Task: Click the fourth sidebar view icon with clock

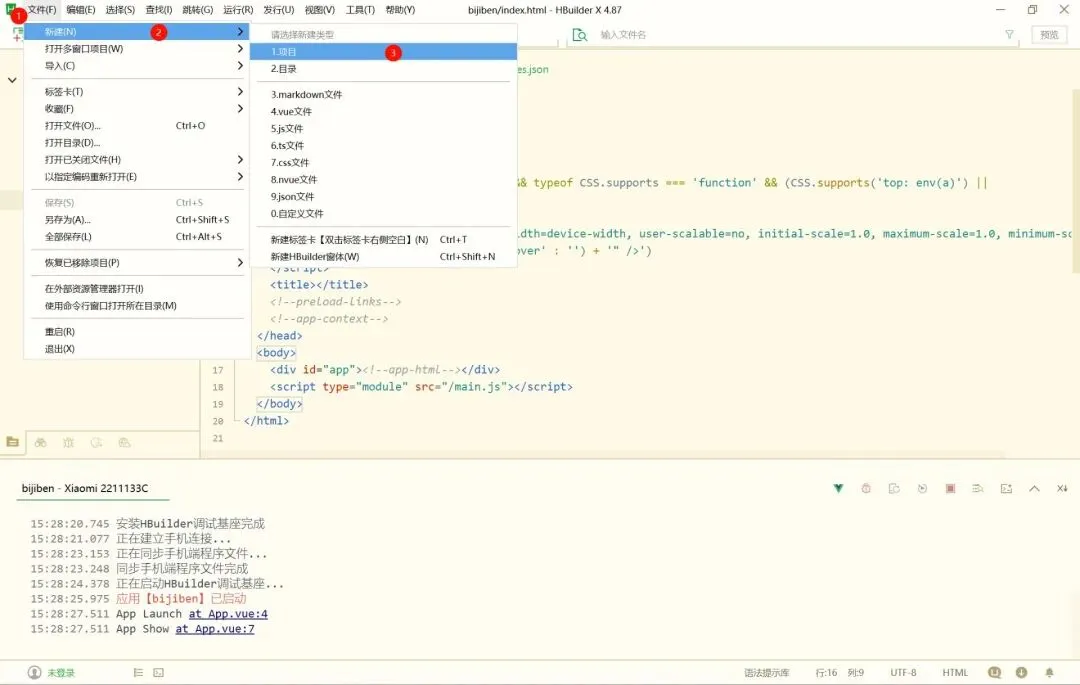Action: coord(96,442)
